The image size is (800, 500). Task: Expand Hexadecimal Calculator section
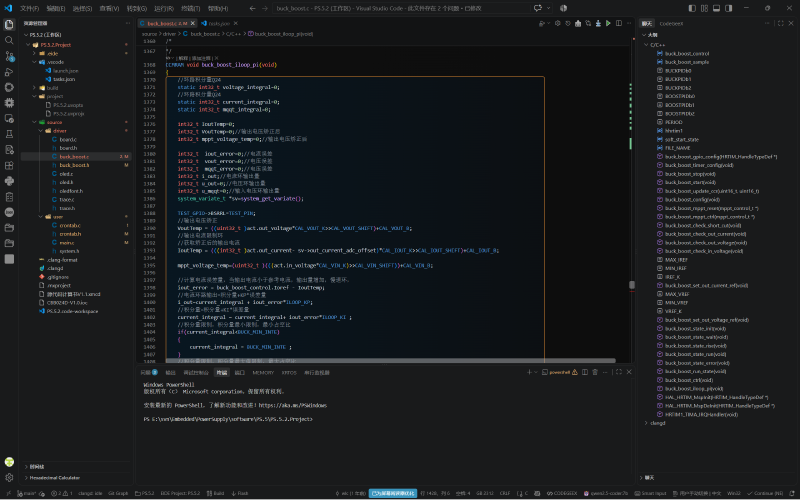point(55,478)
